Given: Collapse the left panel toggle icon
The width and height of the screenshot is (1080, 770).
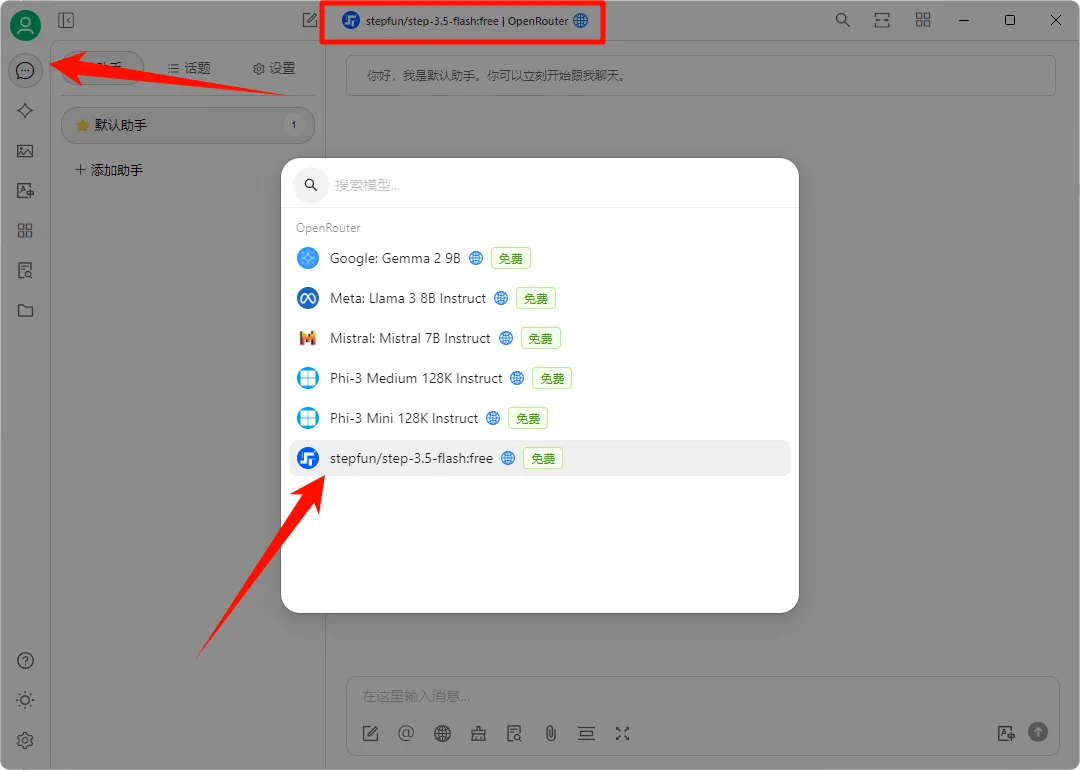Looking at the screenshot, I should point(66,21).
